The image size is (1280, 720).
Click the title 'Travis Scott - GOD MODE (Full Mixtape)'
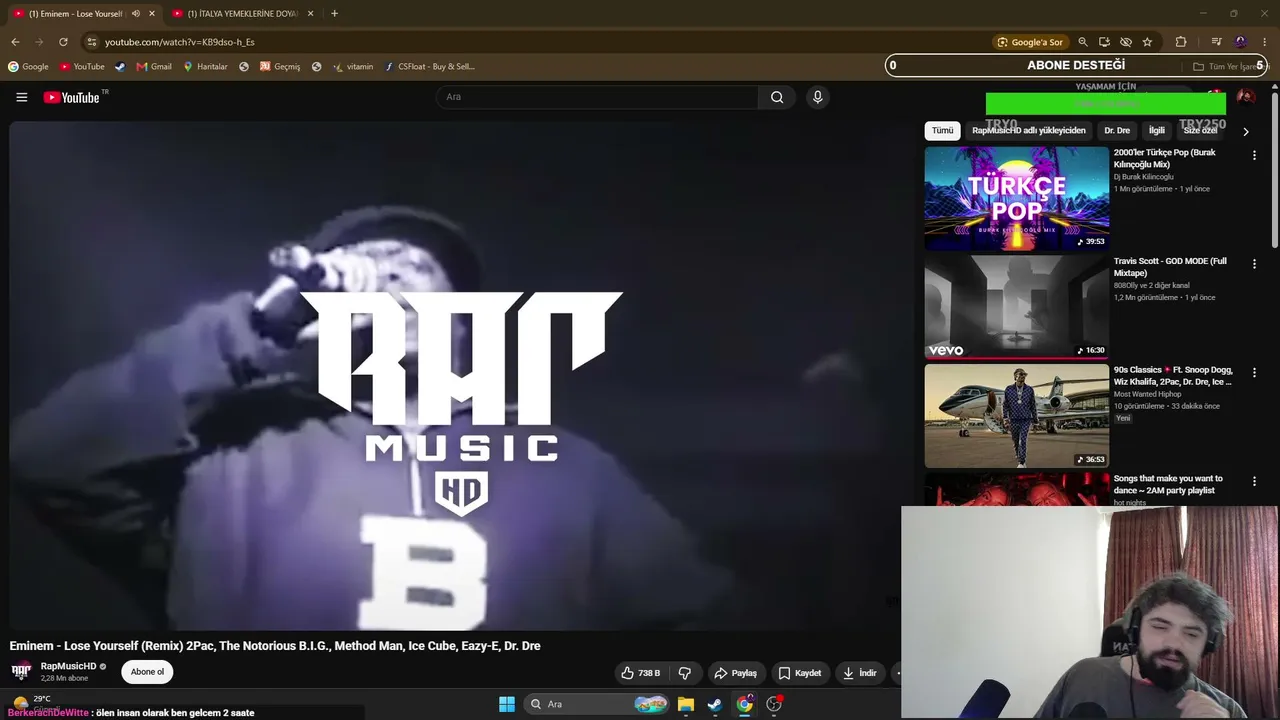[1170, 267]
